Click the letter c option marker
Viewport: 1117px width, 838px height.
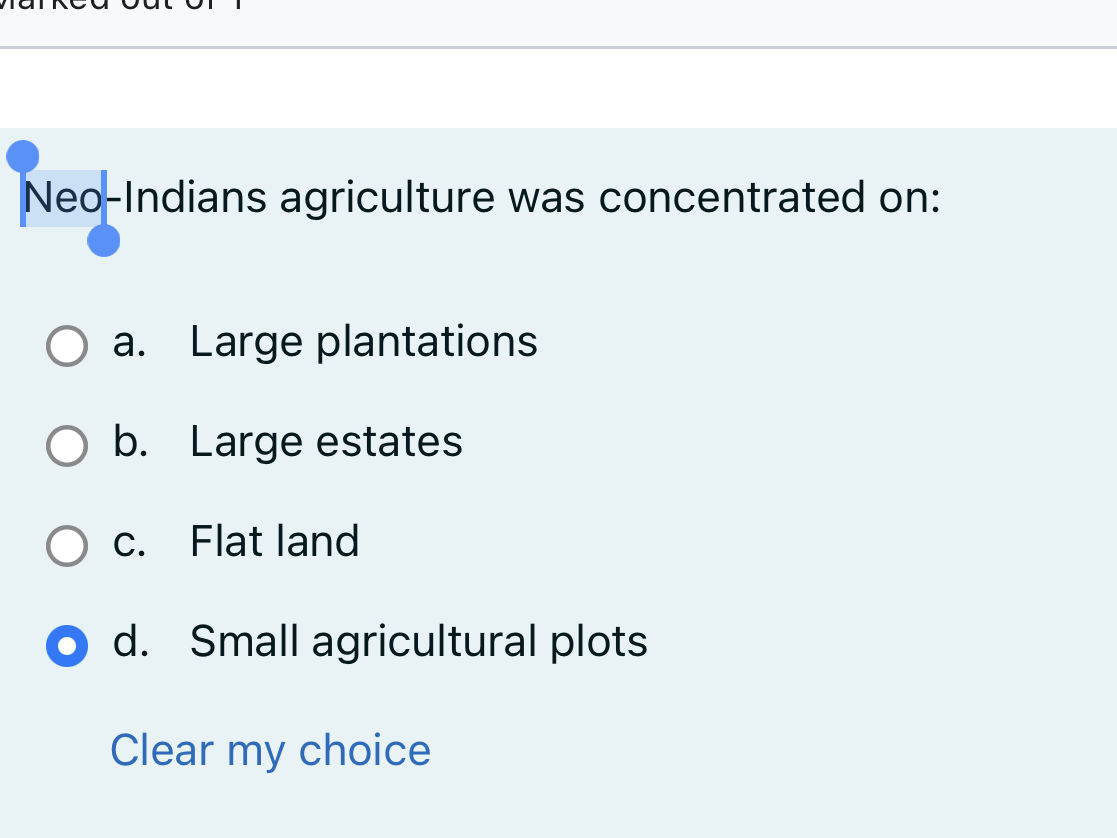(128, 541)
